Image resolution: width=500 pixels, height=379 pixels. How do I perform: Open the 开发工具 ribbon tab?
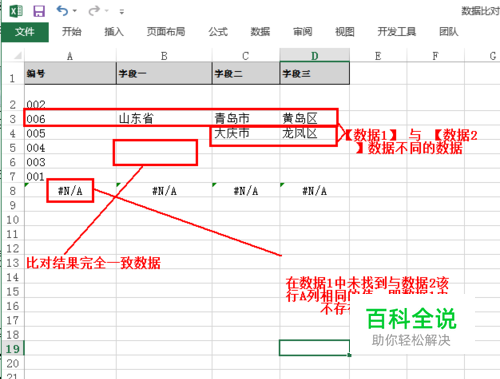[396, 32]
